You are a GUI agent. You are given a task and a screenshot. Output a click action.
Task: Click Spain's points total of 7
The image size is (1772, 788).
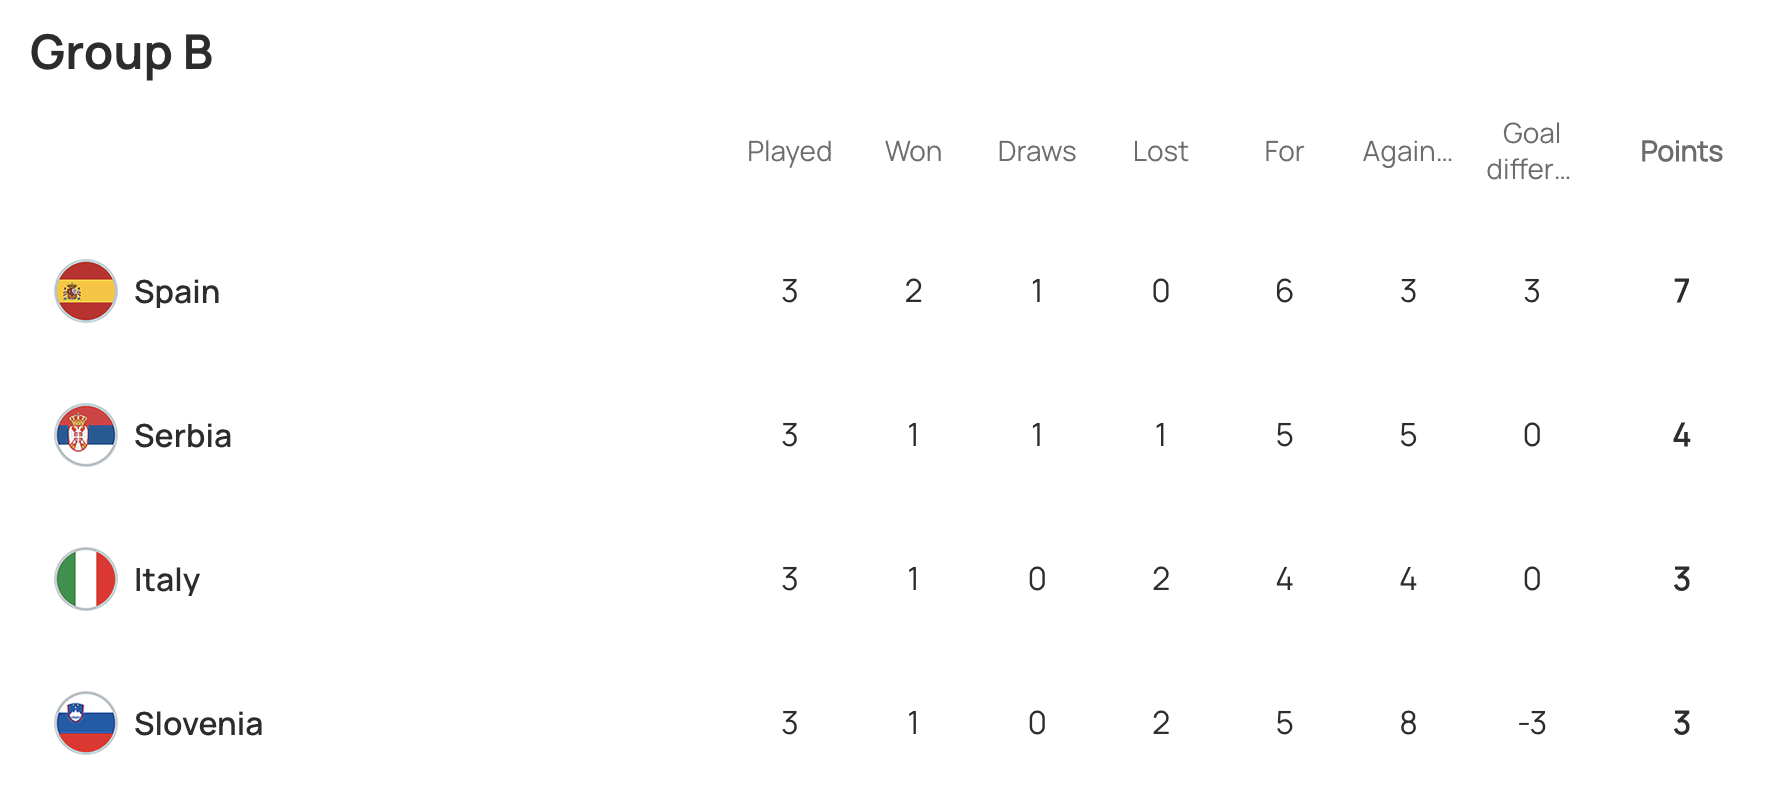tap(1681, 291)
